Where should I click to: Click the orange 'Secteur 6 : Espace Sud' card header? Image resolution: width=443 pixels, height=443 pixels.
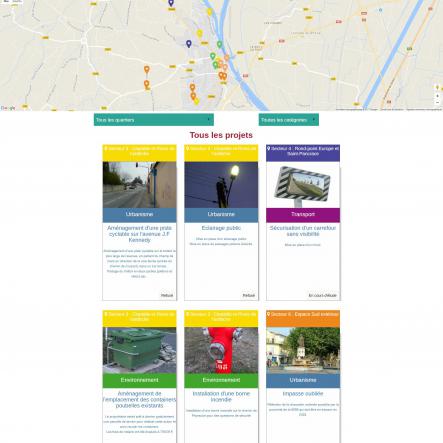point(303,319)
